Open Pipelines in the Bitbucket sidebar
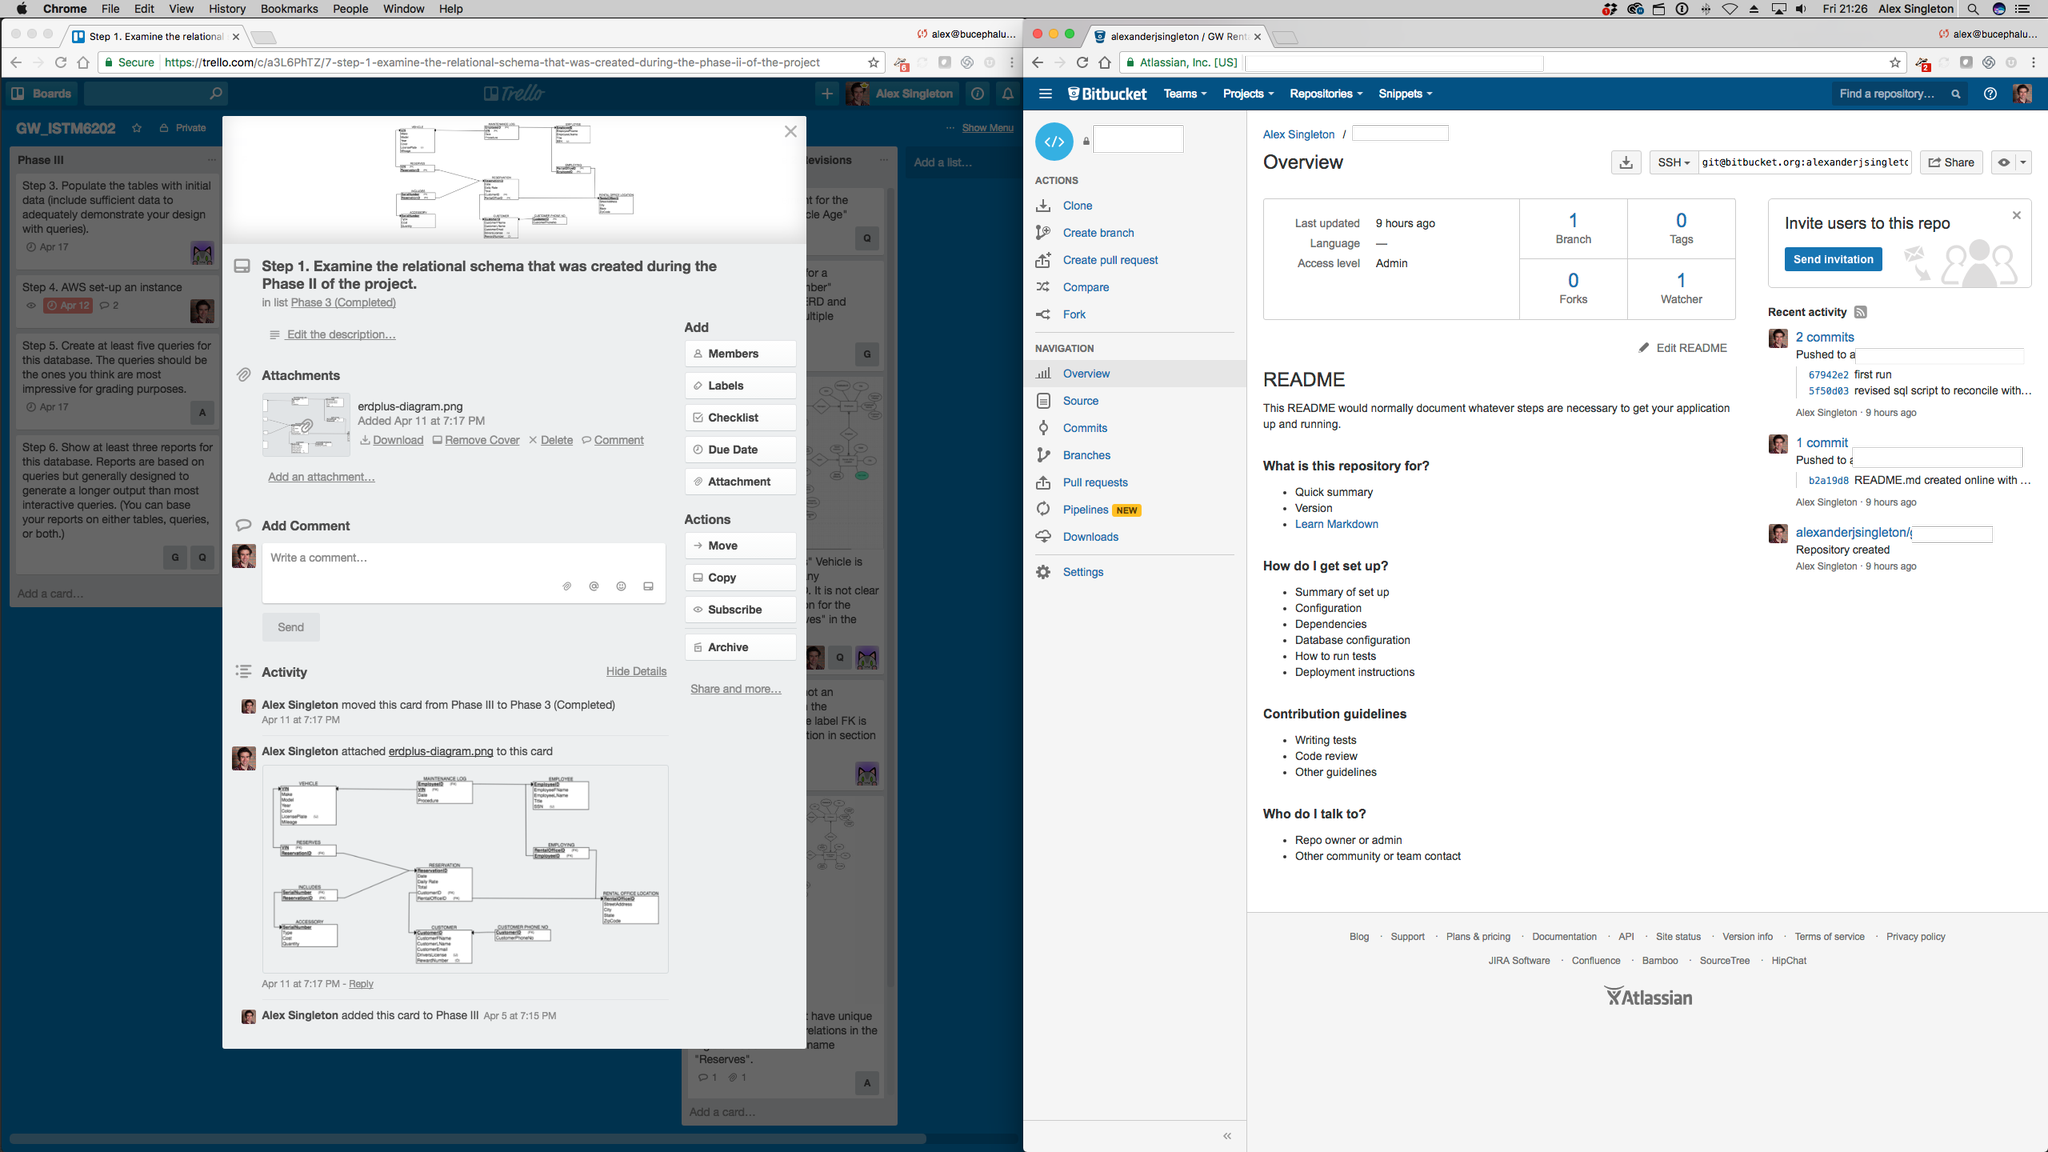 1085,510
